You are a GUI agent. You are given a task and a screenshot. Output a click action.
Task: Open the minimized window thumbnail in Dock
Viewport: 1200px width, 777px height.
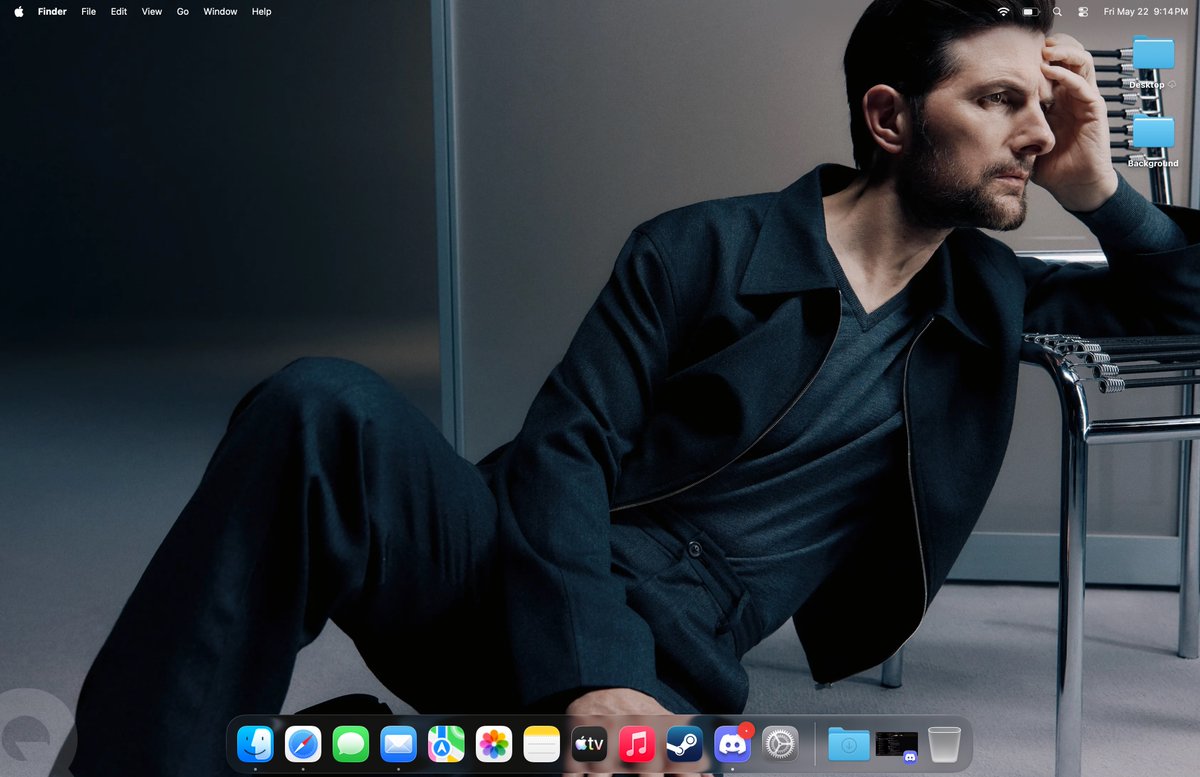coord(896,744)
